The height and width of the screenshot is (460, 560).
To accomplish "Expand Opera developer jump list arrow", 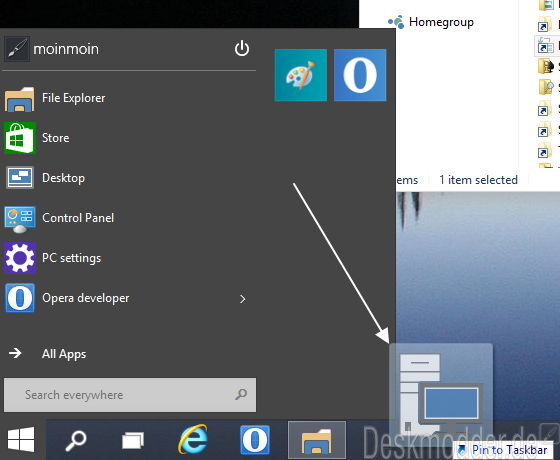I will pos(243,299).
